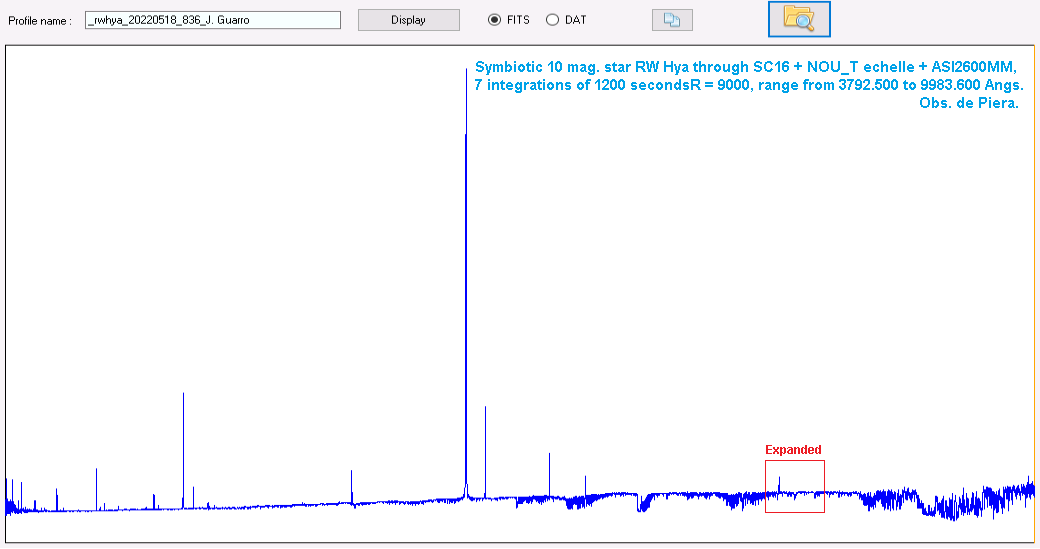Click the FITS label text

click(518, 20)
